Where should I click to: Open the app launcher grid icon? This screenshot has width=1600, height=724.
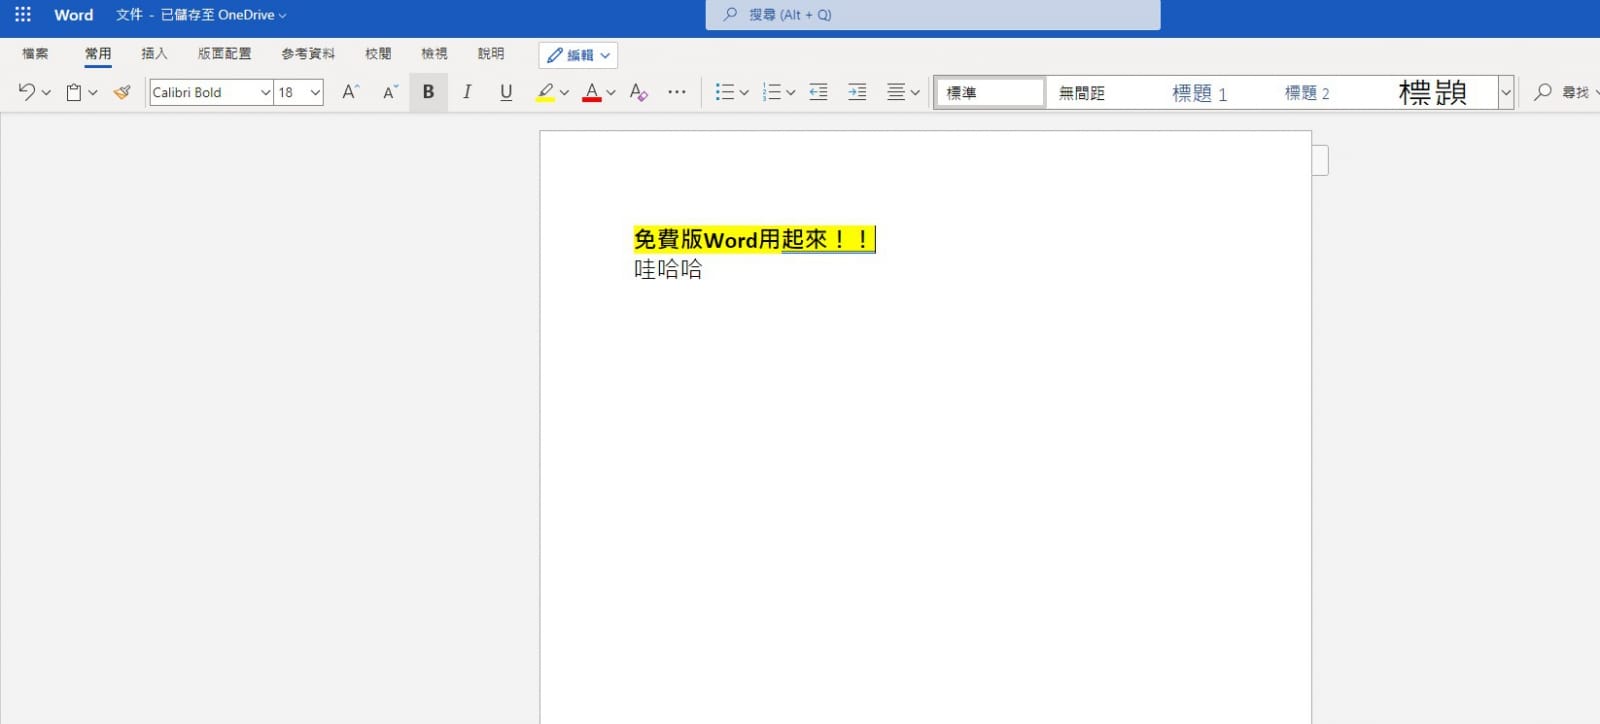pyautogui.click(x=22, y=15)
